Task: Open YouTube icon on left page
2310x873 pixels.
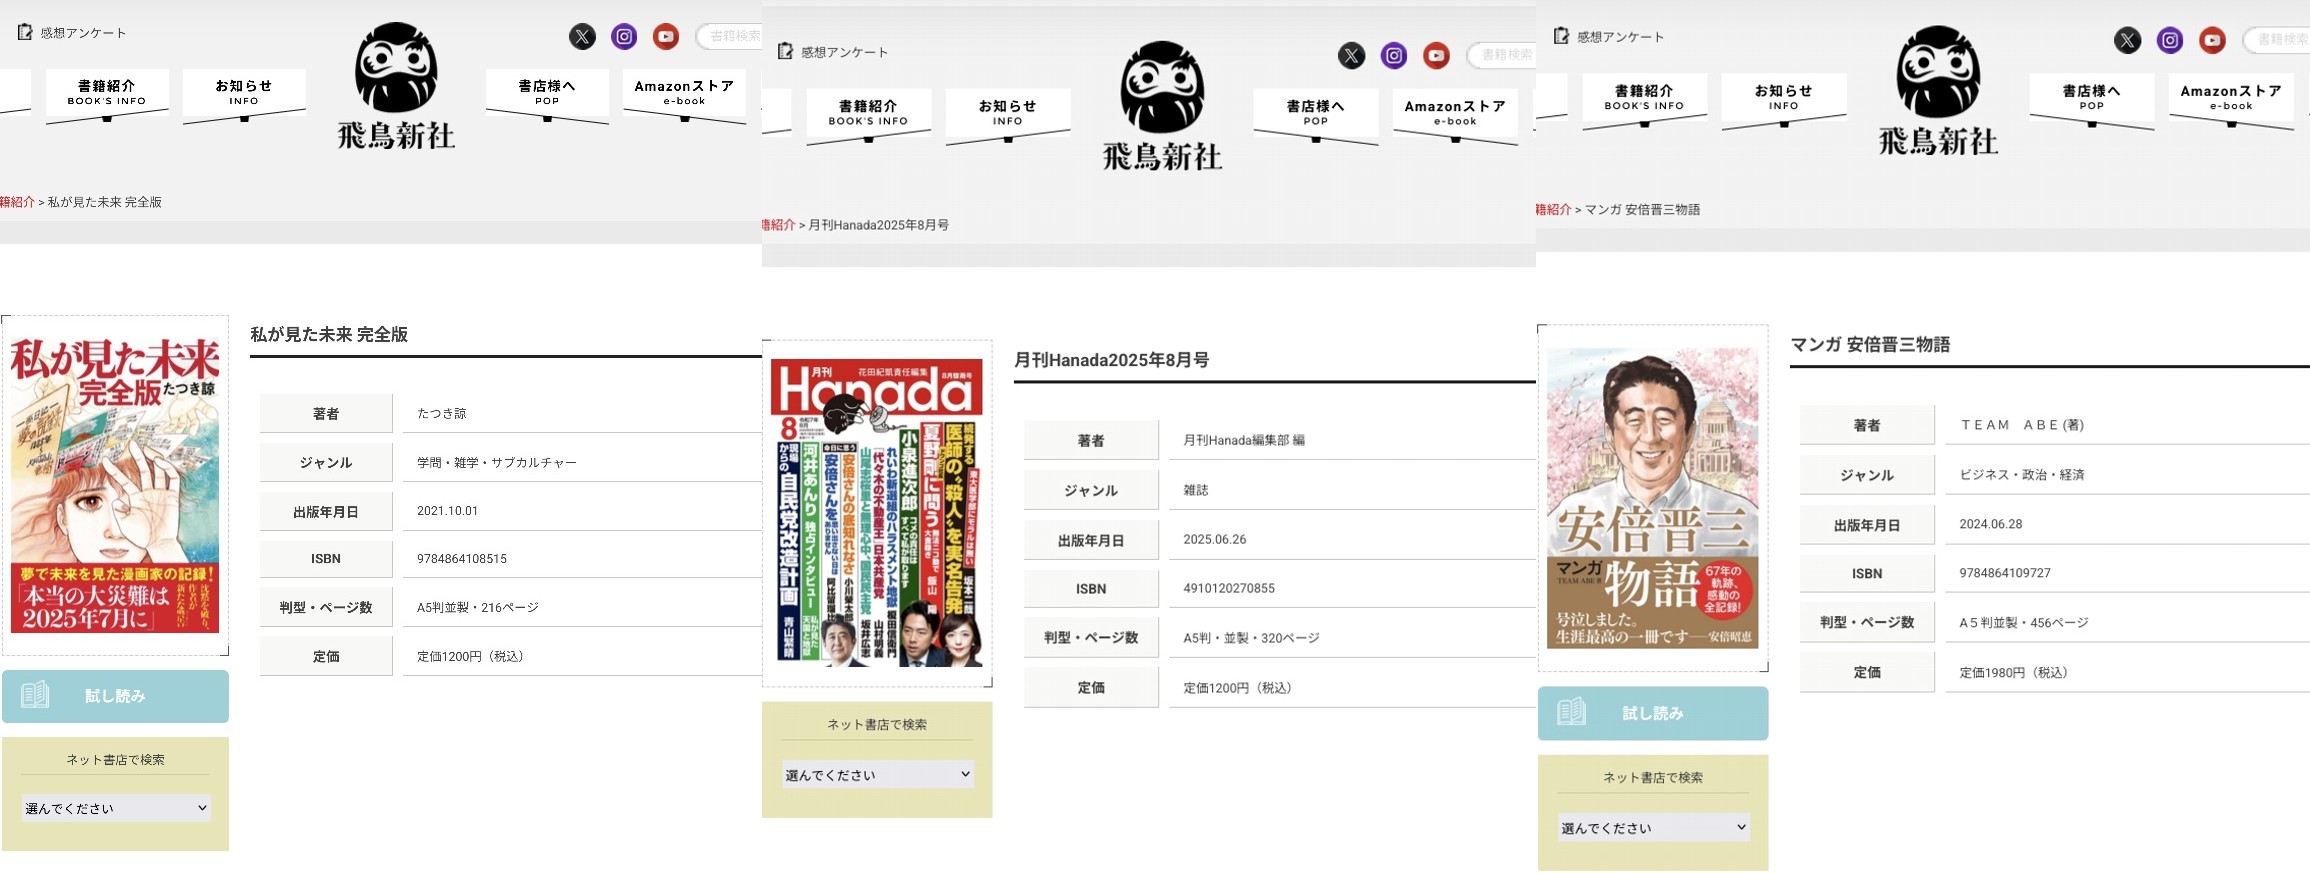Action: point(666,37)
